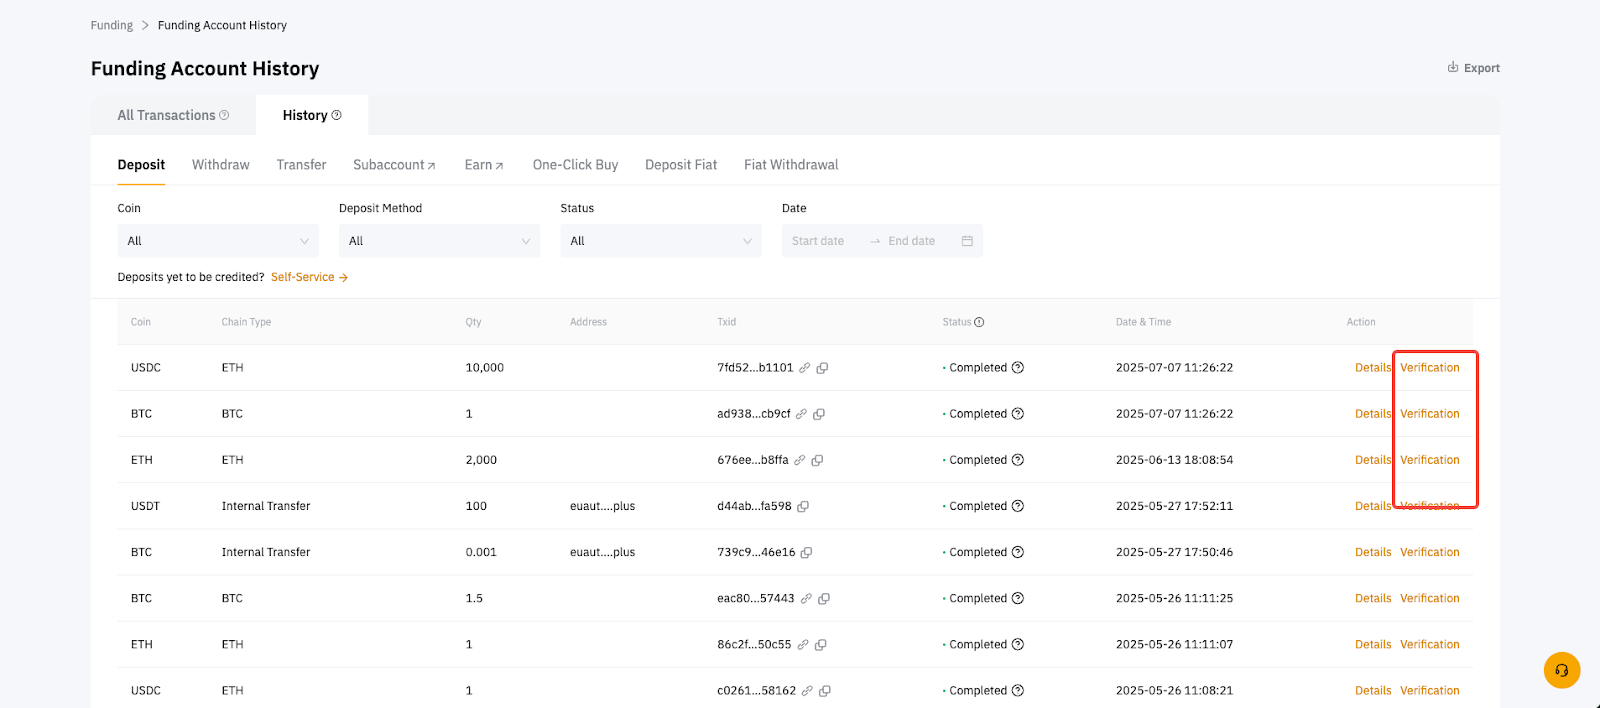Click the Export download icon

1453,68
